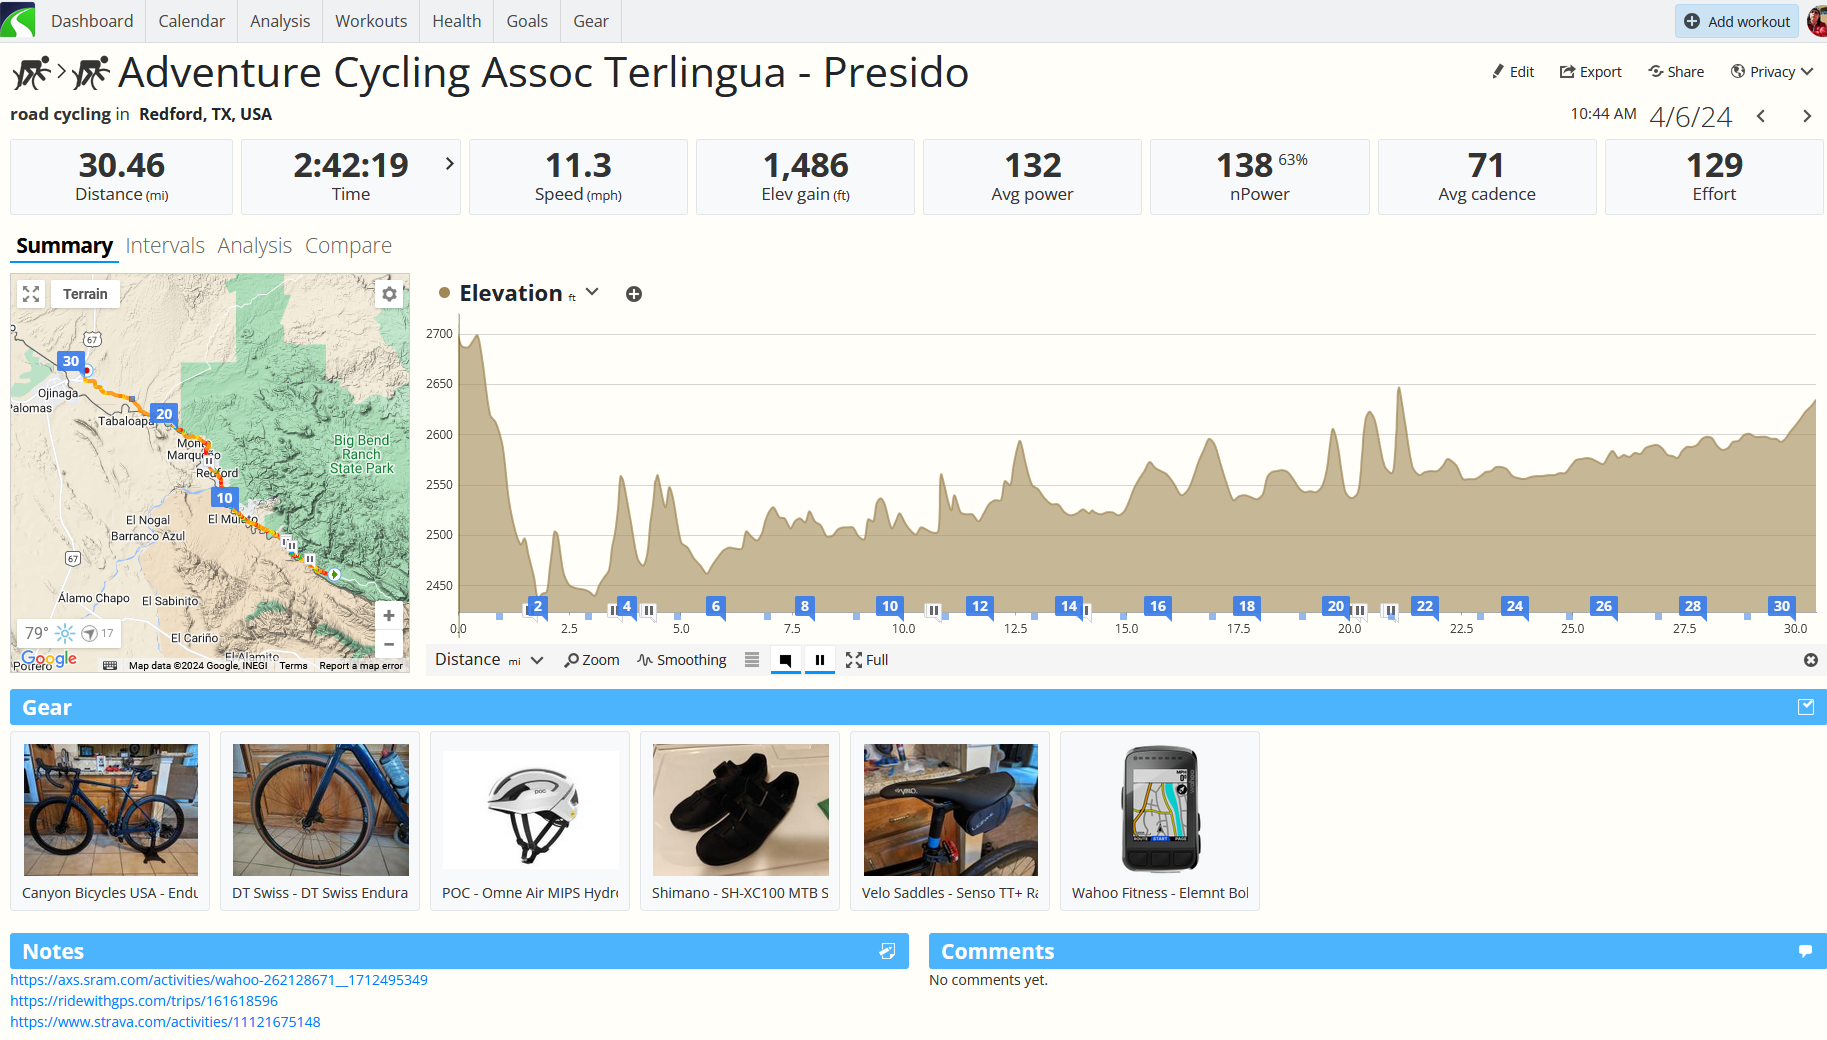This screenshot has width=1827, height=1040.
Task: Close the chart toolbar
Action: click(x=1810, y=660)
